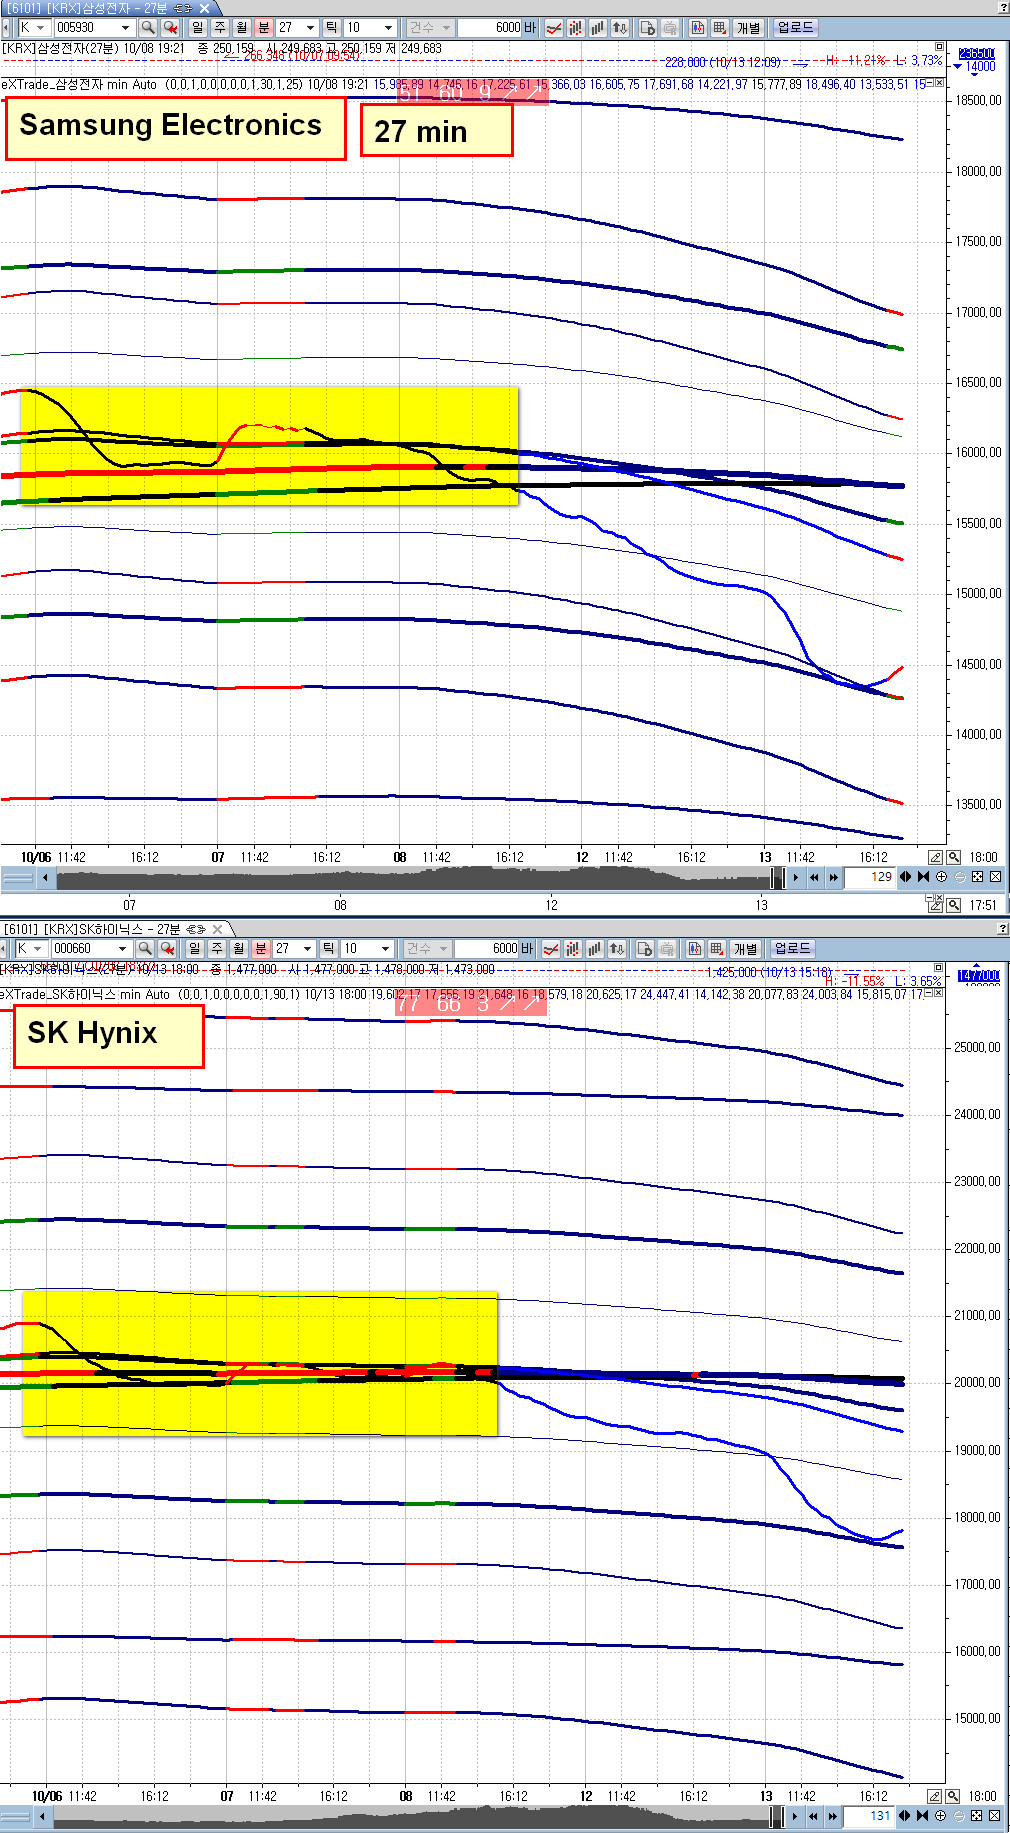Click the fast-forward arrows on the Samsung chart scrollbar
Viewport: 1010px width, 1833px height.
833,877
